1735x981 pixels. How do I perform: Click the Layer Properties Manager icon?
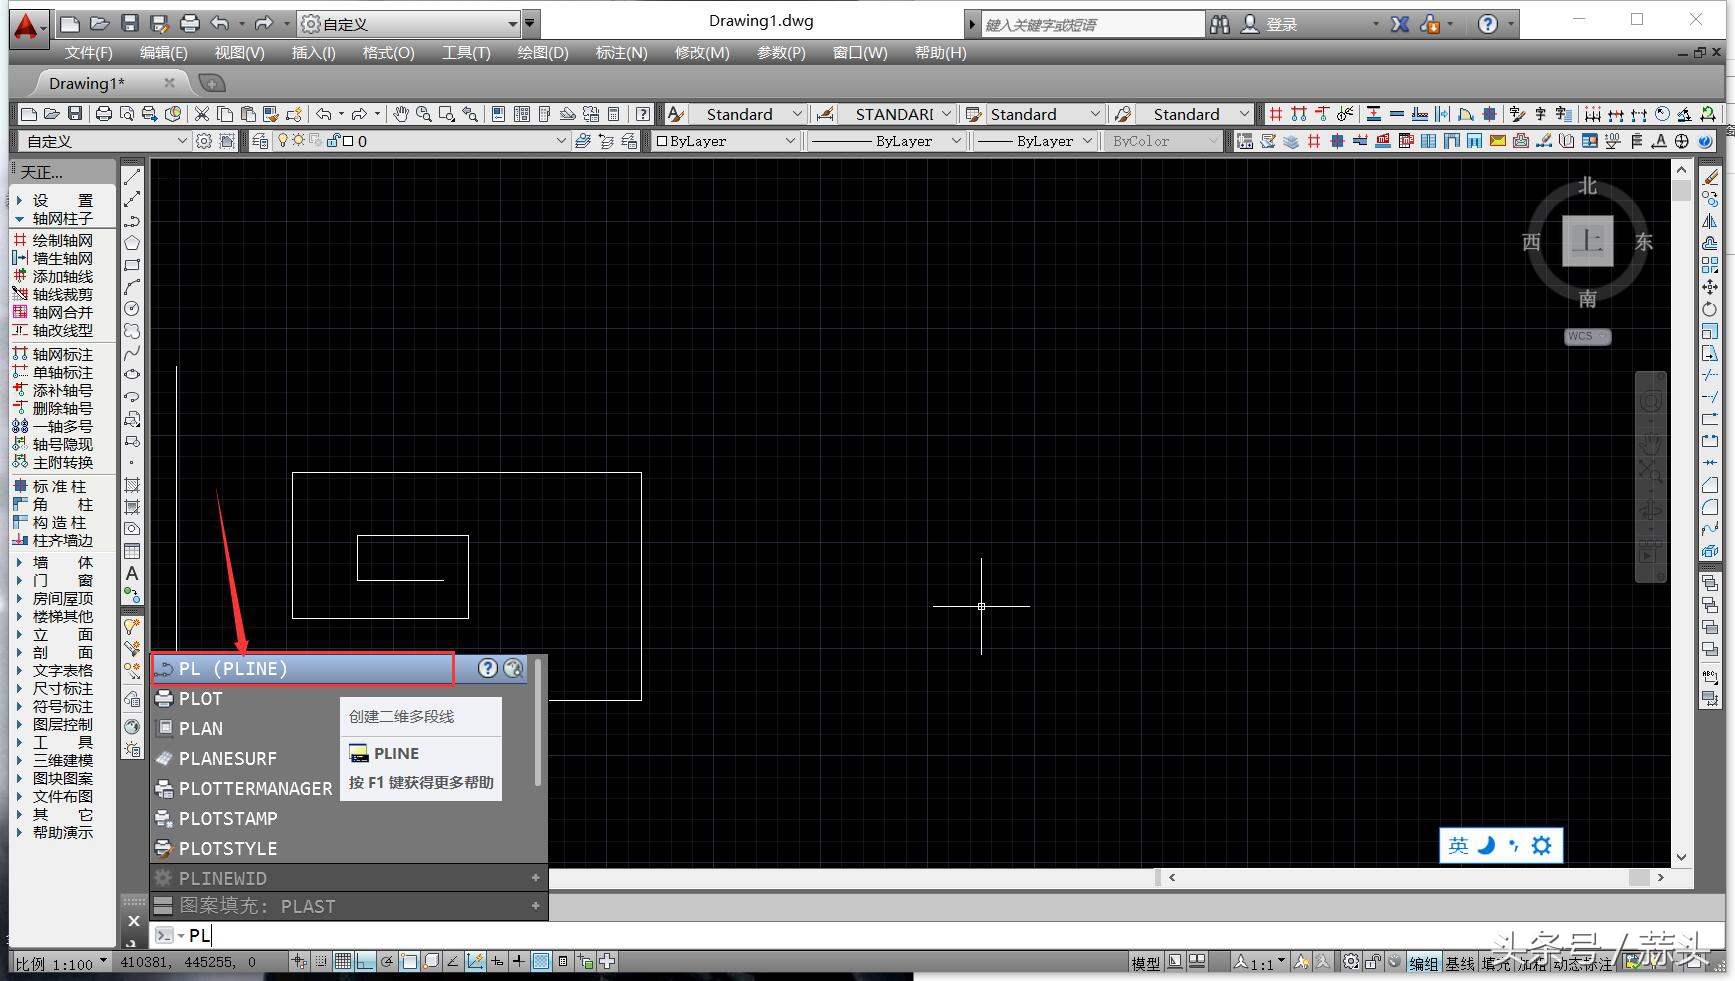coord(260,141)
